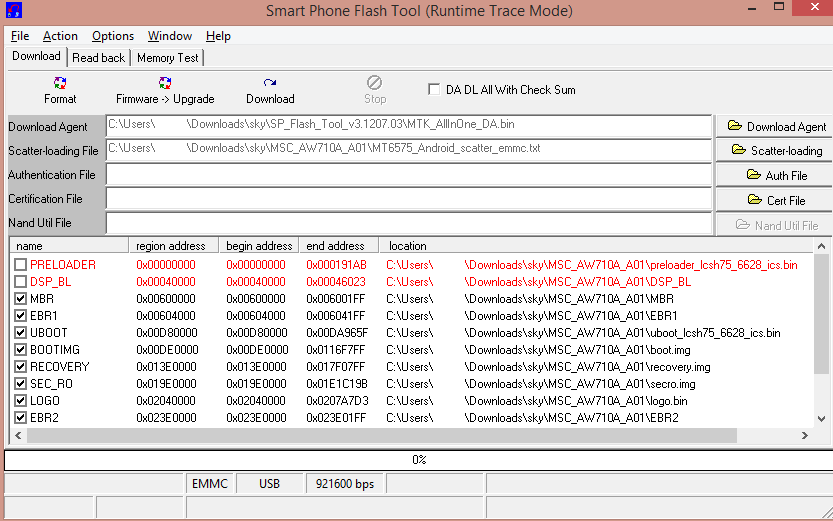Sort by begin address column header

[259, 245]
